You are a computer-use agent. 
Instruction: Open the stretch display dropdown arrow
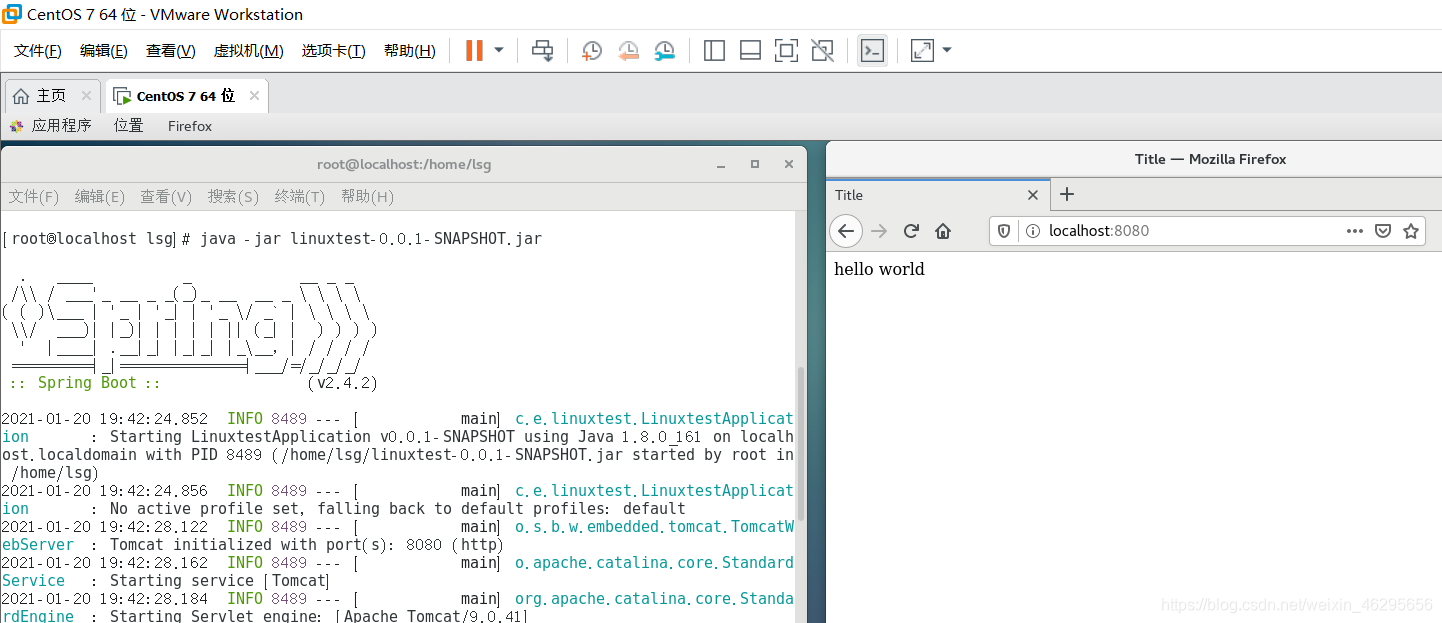tap(947, 50)
